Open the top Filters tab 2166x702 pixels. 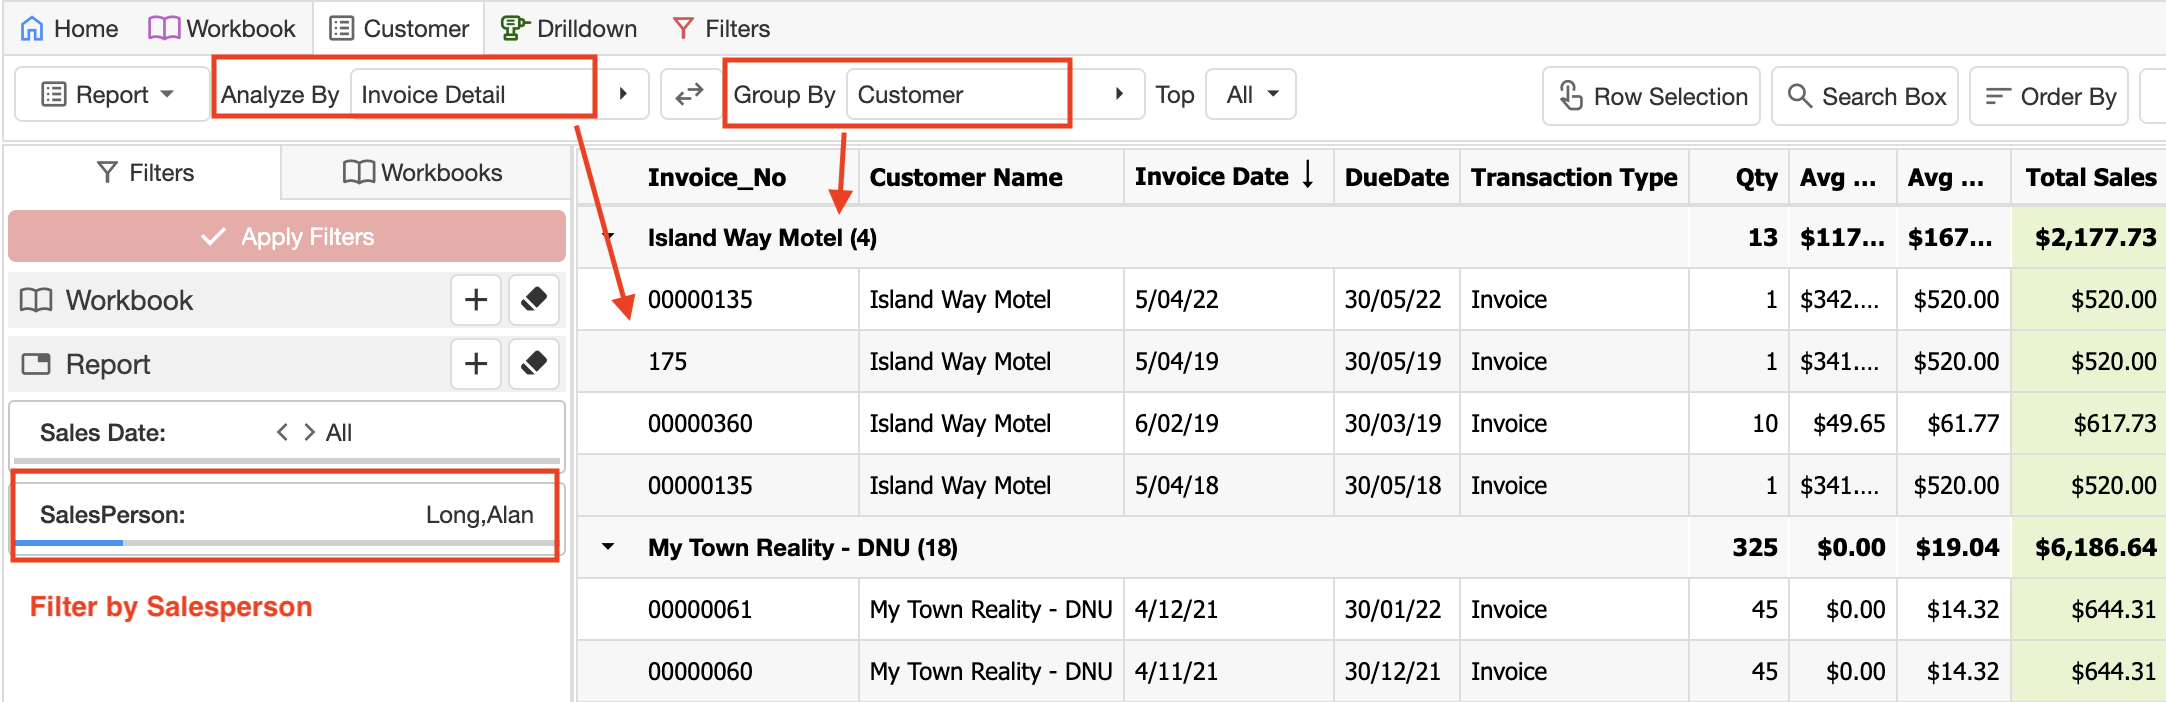coord(720,28)
